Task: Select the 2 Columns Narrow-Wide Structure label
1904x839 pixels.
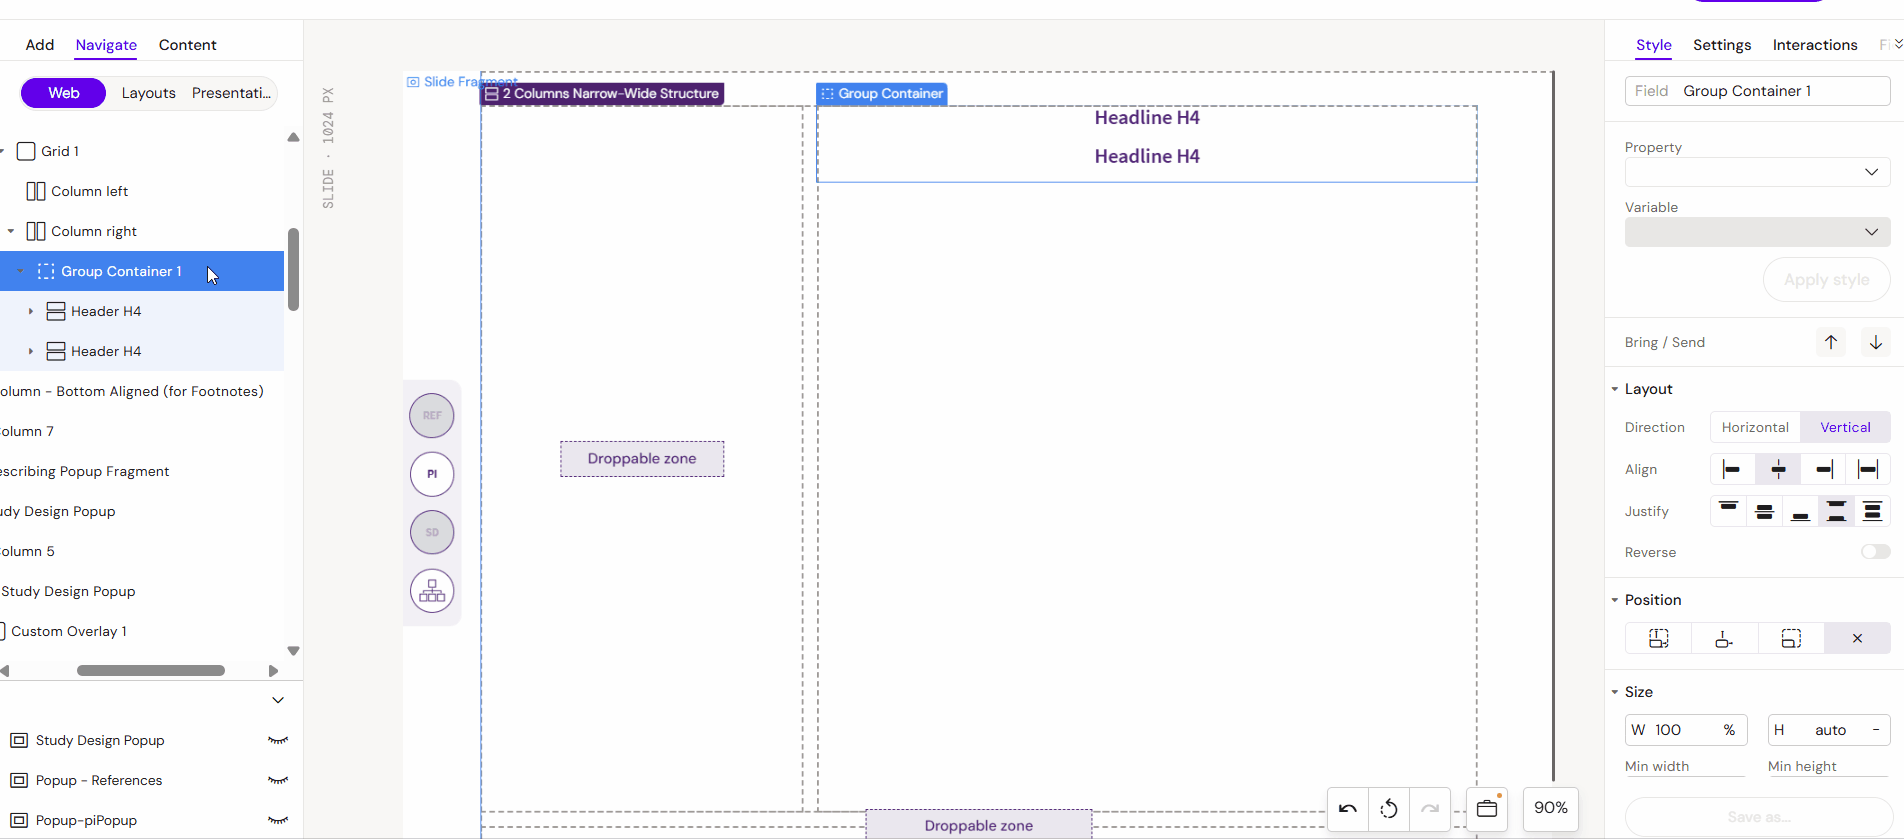Action: click(x=602, y=94)
